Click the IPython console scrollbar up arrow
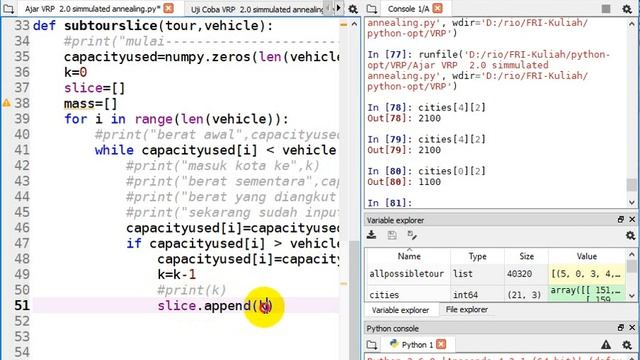640x360 pixels. pos(631,24)
